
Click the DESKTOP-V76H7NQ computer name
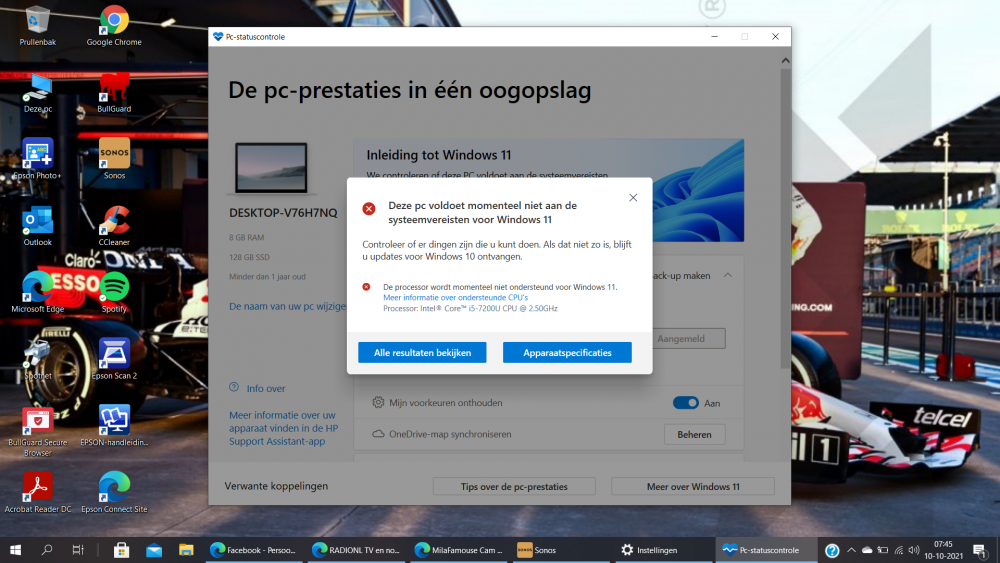(283, 213)
